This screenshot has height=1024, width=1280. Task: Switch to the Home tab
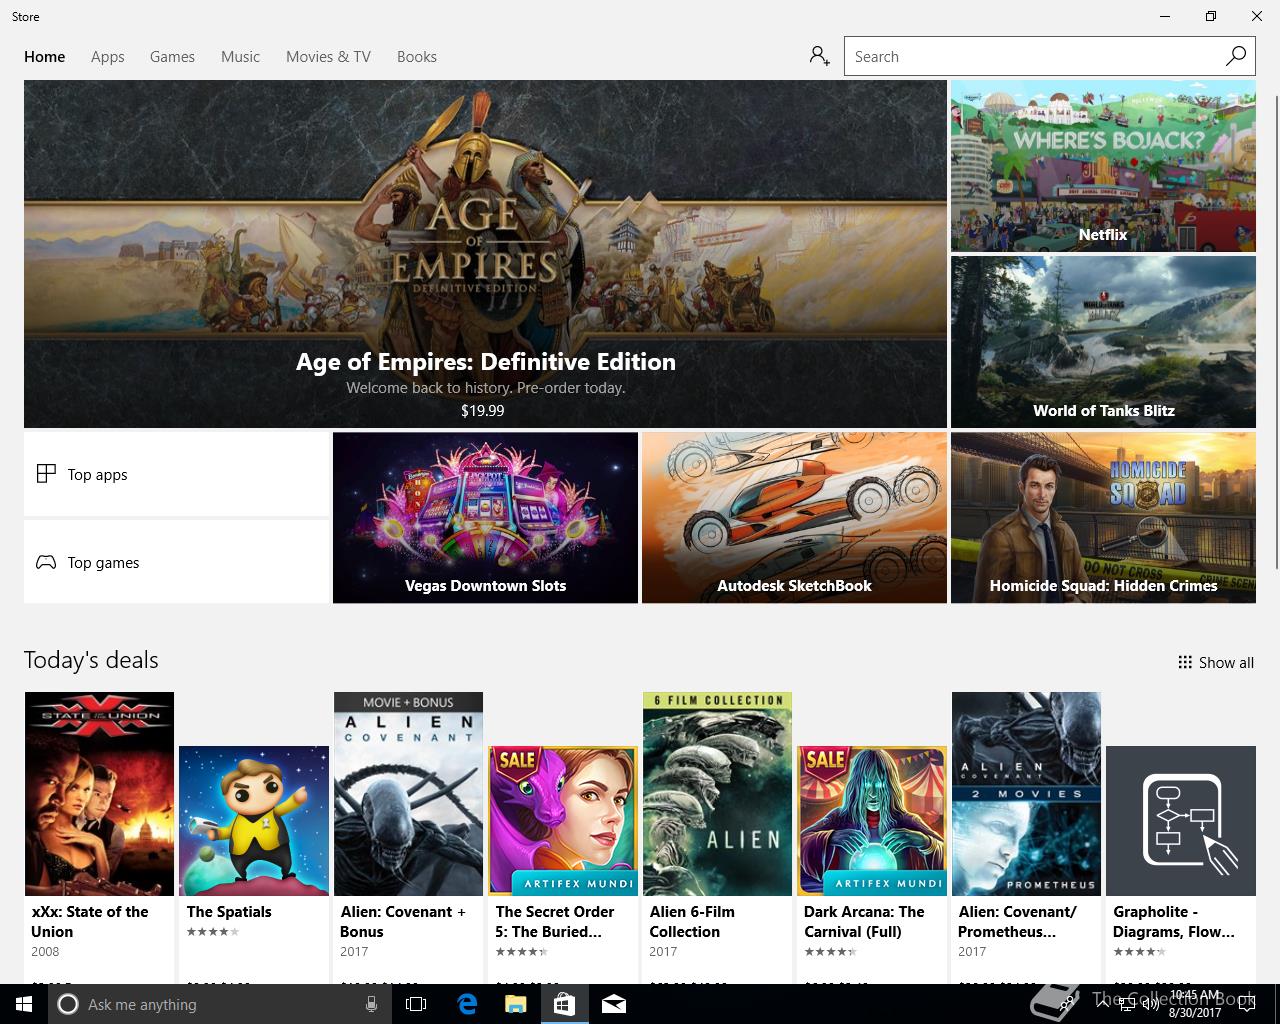(x=45, y=57)
